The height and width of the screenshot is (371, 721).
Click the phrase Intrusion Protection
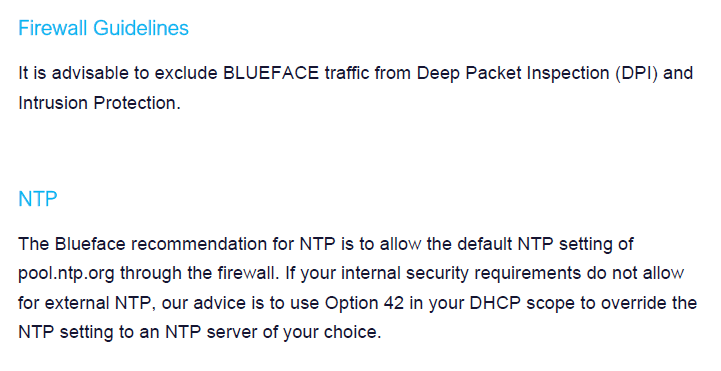tap(99, 103)
